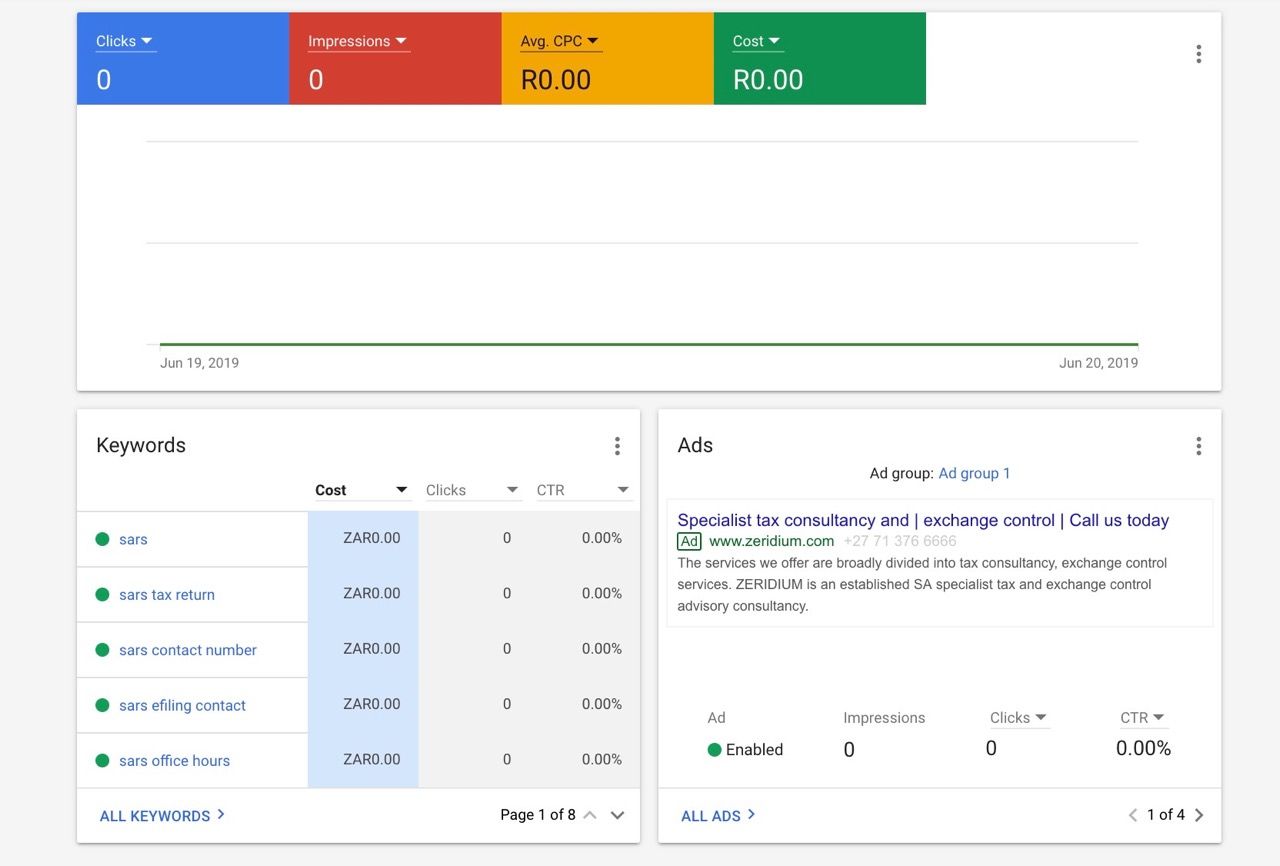Viewport: 1280px width, 866px height.
Task: Open the overview chart three-dot menu
Action: [x=1198, y=54]
